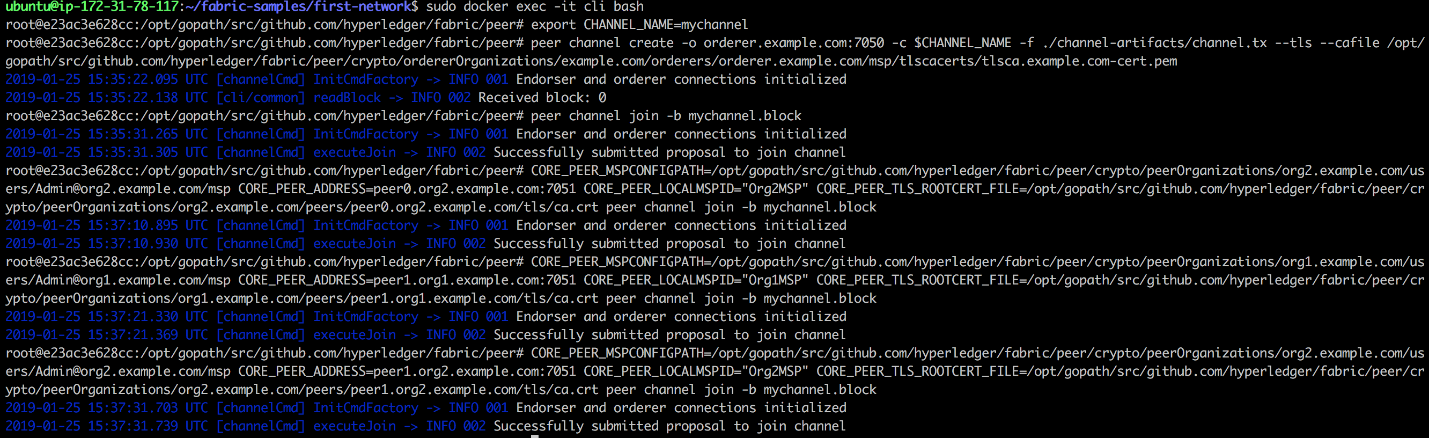
Task: Click the last 'Successfully submitted proposal to join channel' message
Action: click(x=670, y=426)
